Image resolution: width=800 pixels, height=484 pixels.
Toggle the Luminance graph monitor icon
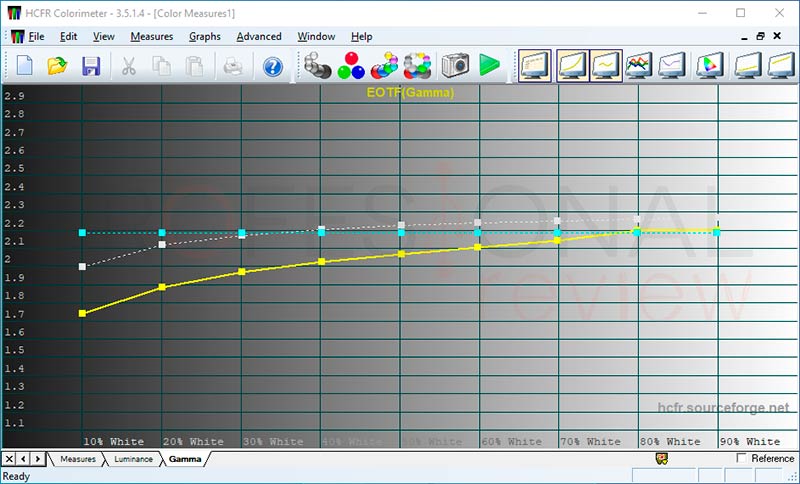point(572,65)
